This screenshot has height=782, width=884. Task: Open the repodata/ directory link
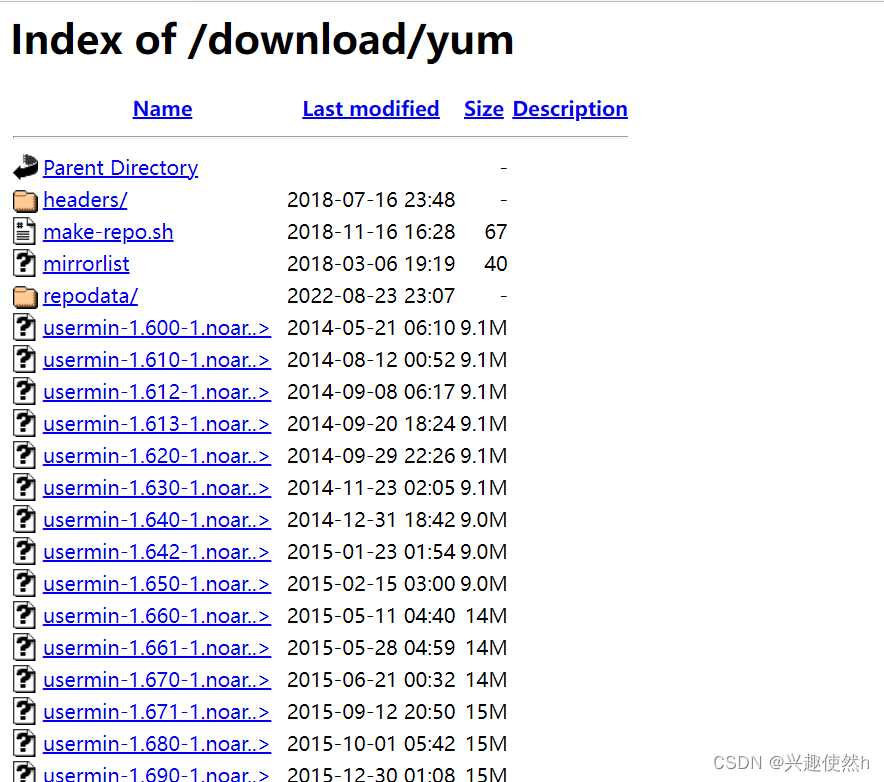pos(90,296)
